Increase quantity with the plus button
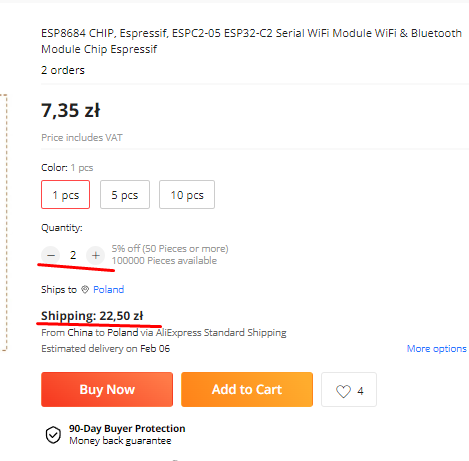469x461 pixels. [x=95, y=255]
